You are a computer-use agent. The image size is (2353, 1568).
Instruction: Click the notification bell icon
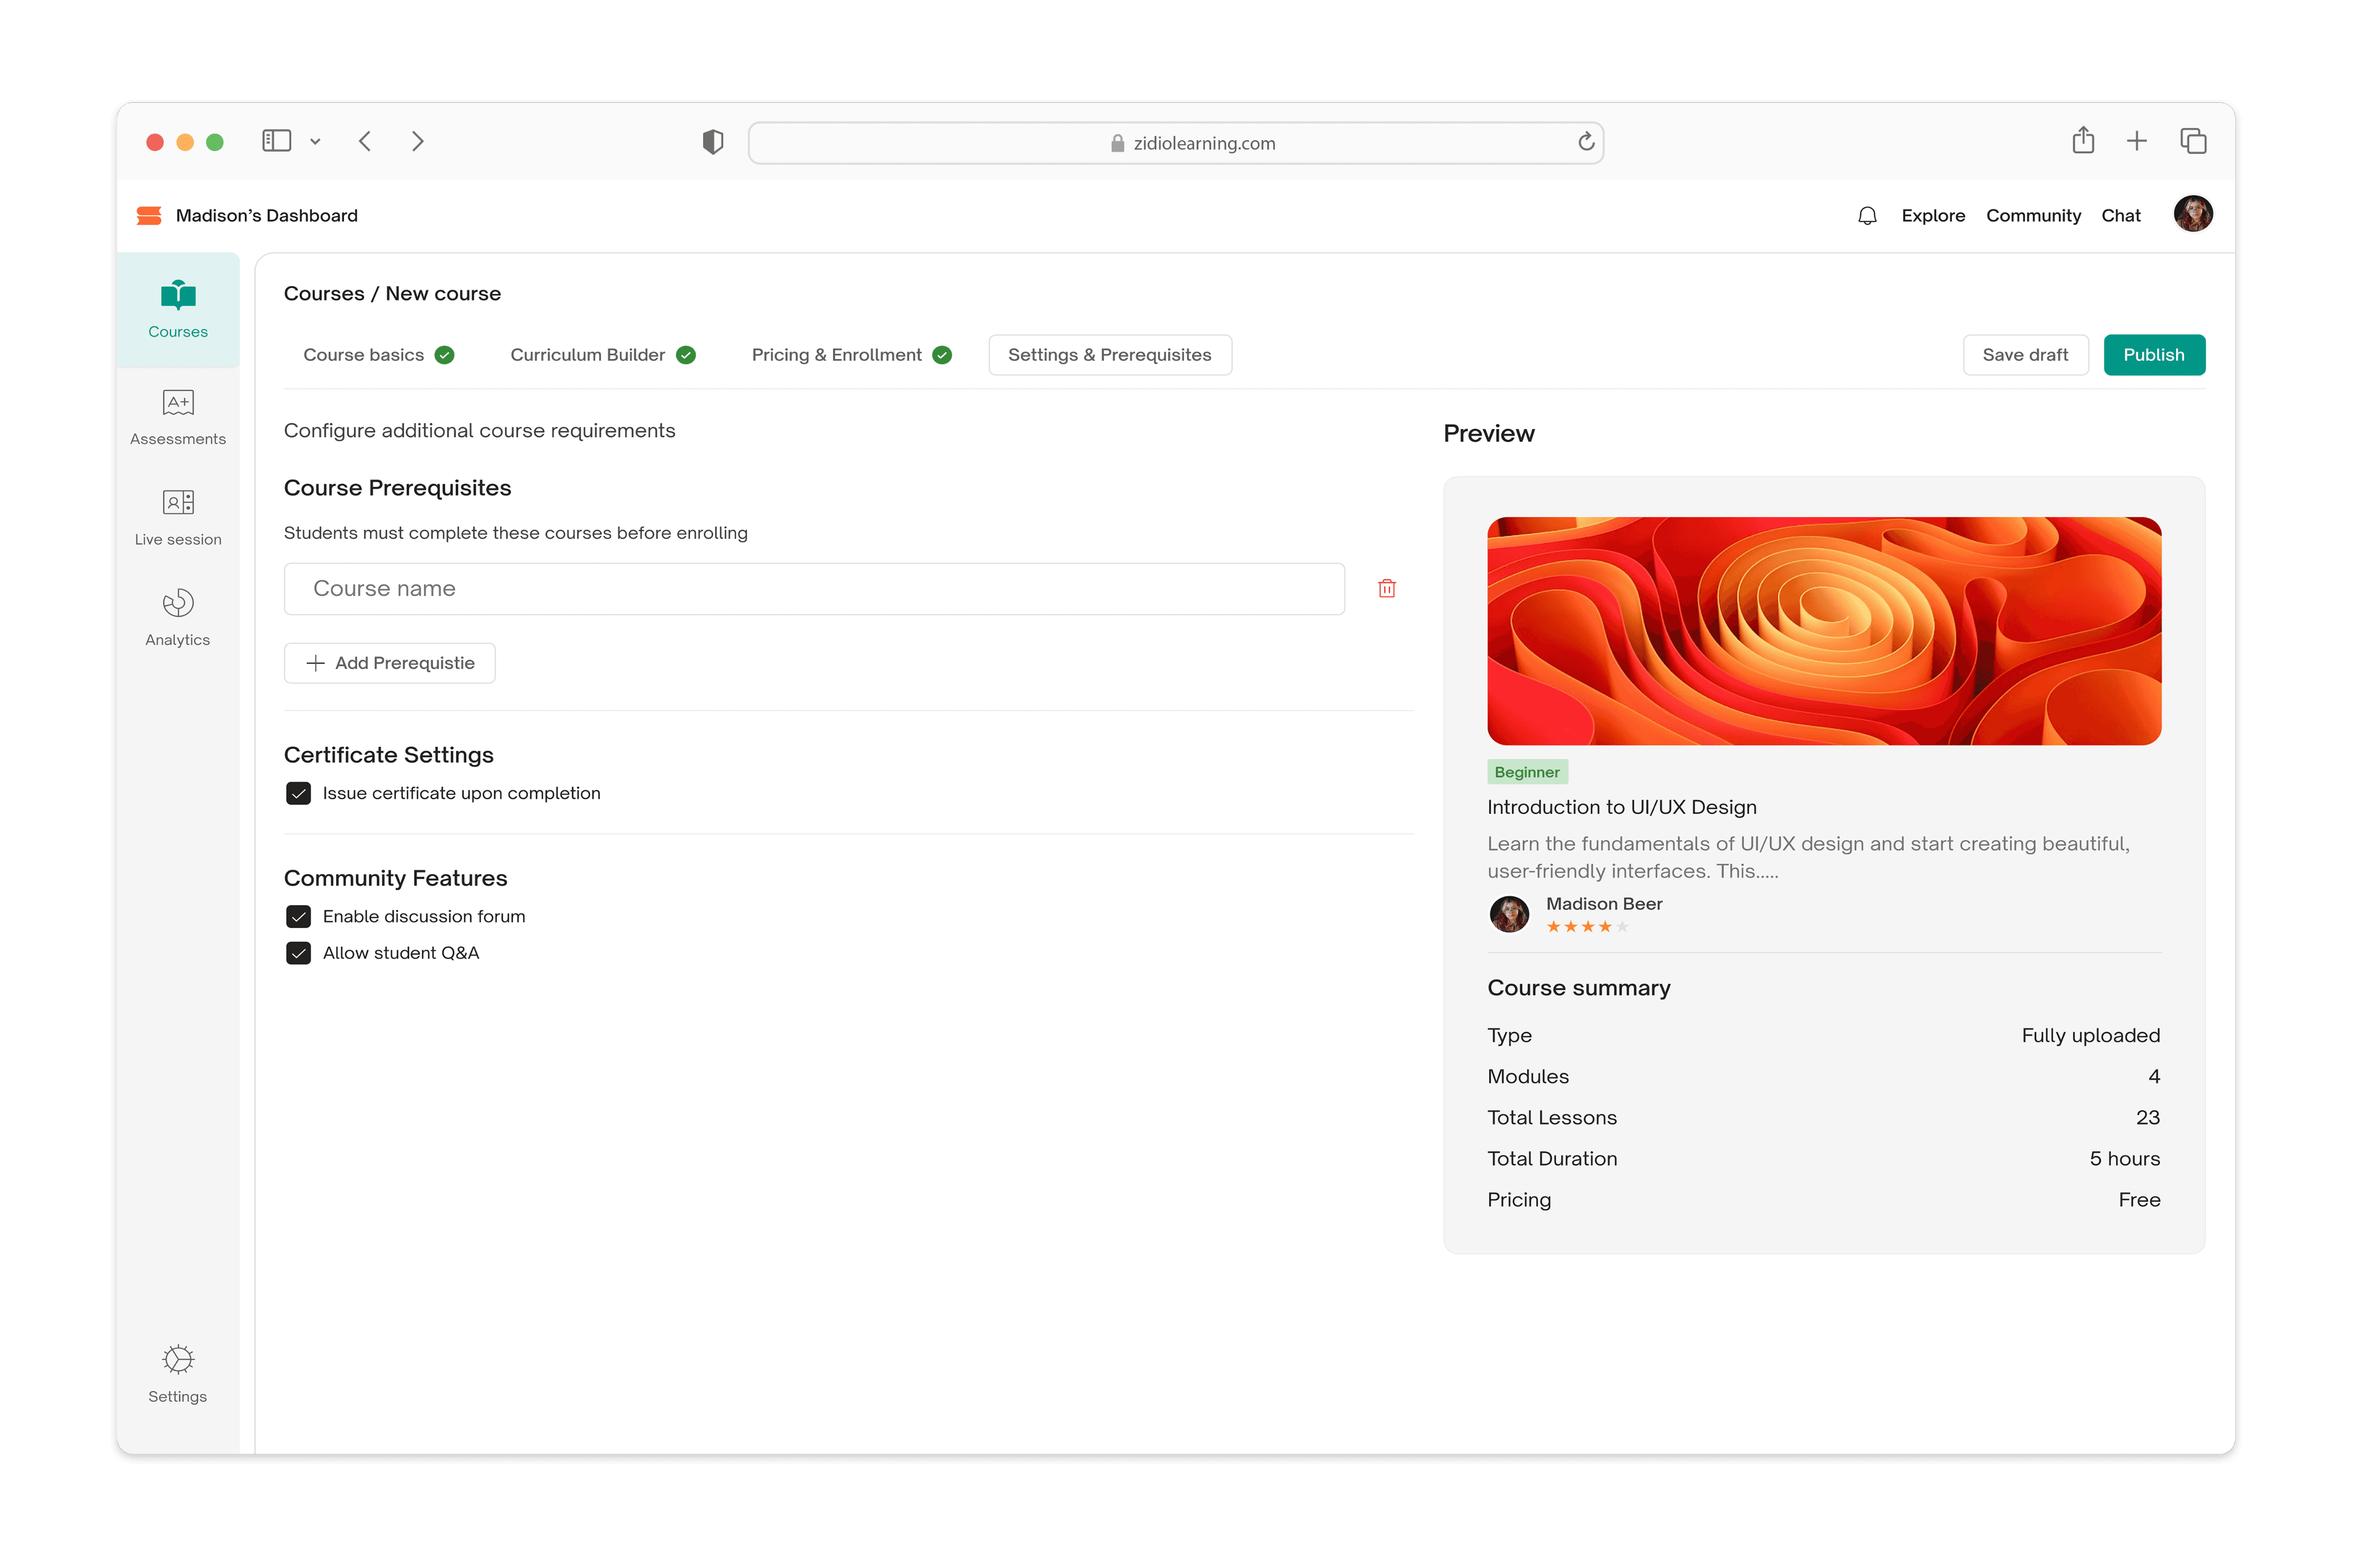[1866, 216]
